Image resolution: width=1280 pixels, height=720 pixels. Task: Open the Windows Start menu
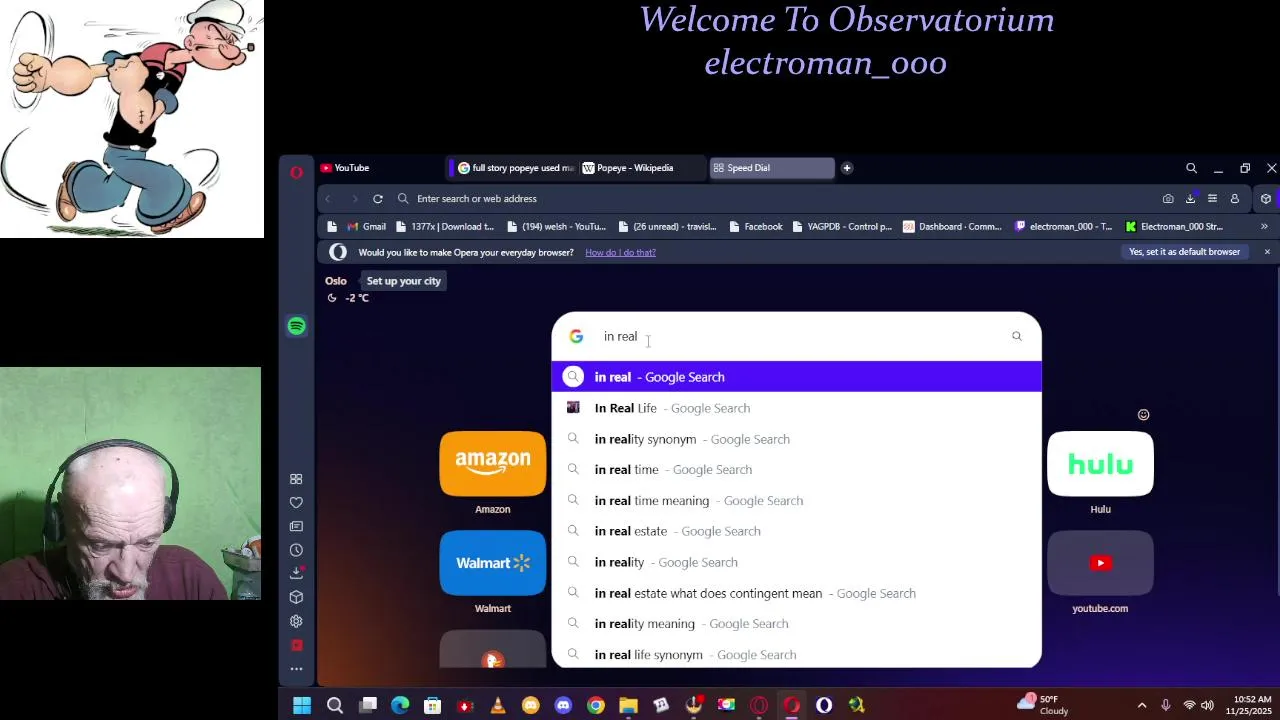tap(302, 706)
